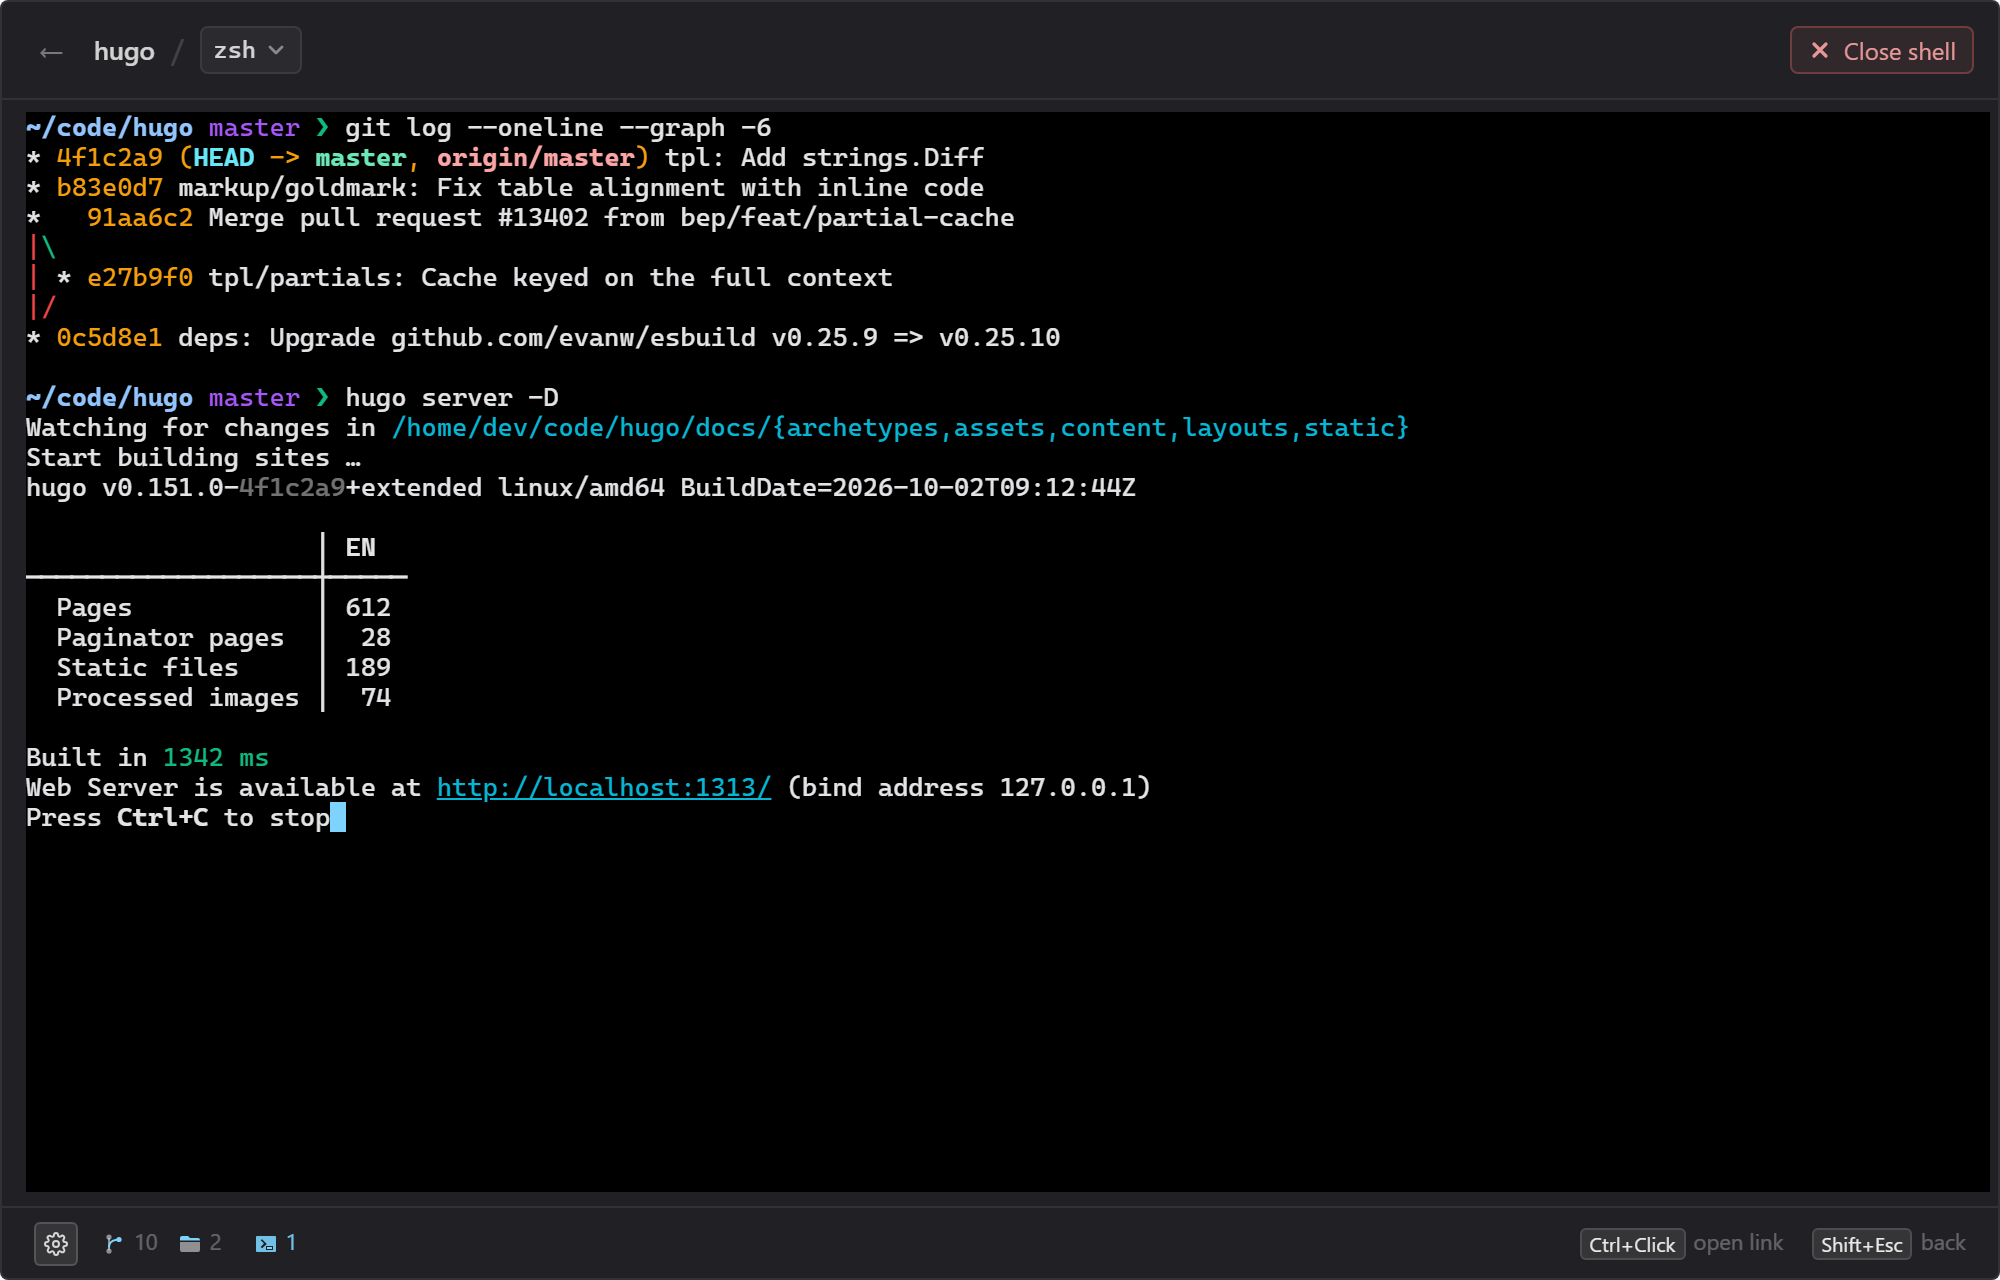
Task: Open the http://localhost:1313/ link
Action: pos(604,788)
